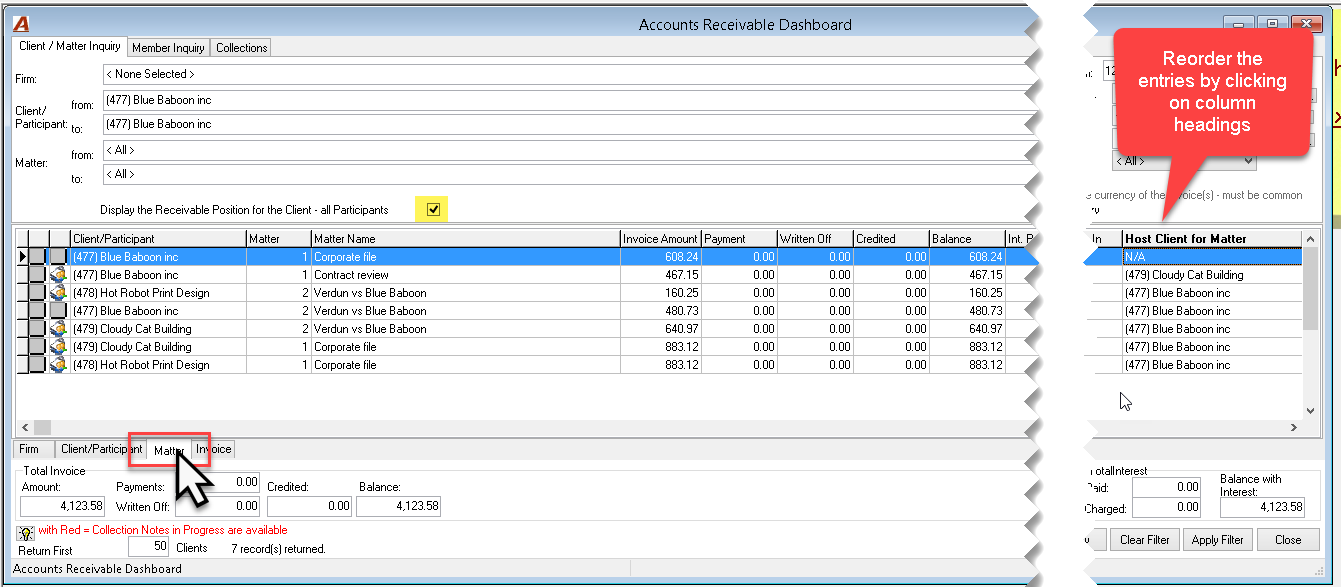Image resolution: width=1341 pixels, height=587 pixels.
Task: Click the Apply Filter button
Action: pyautogui.click(x=1217, y=540)
